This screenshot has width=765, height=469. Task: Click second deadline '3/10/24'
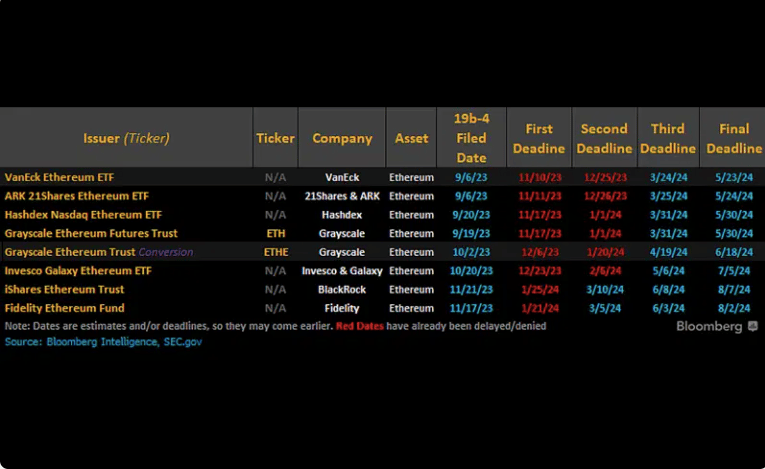(605, 289)
